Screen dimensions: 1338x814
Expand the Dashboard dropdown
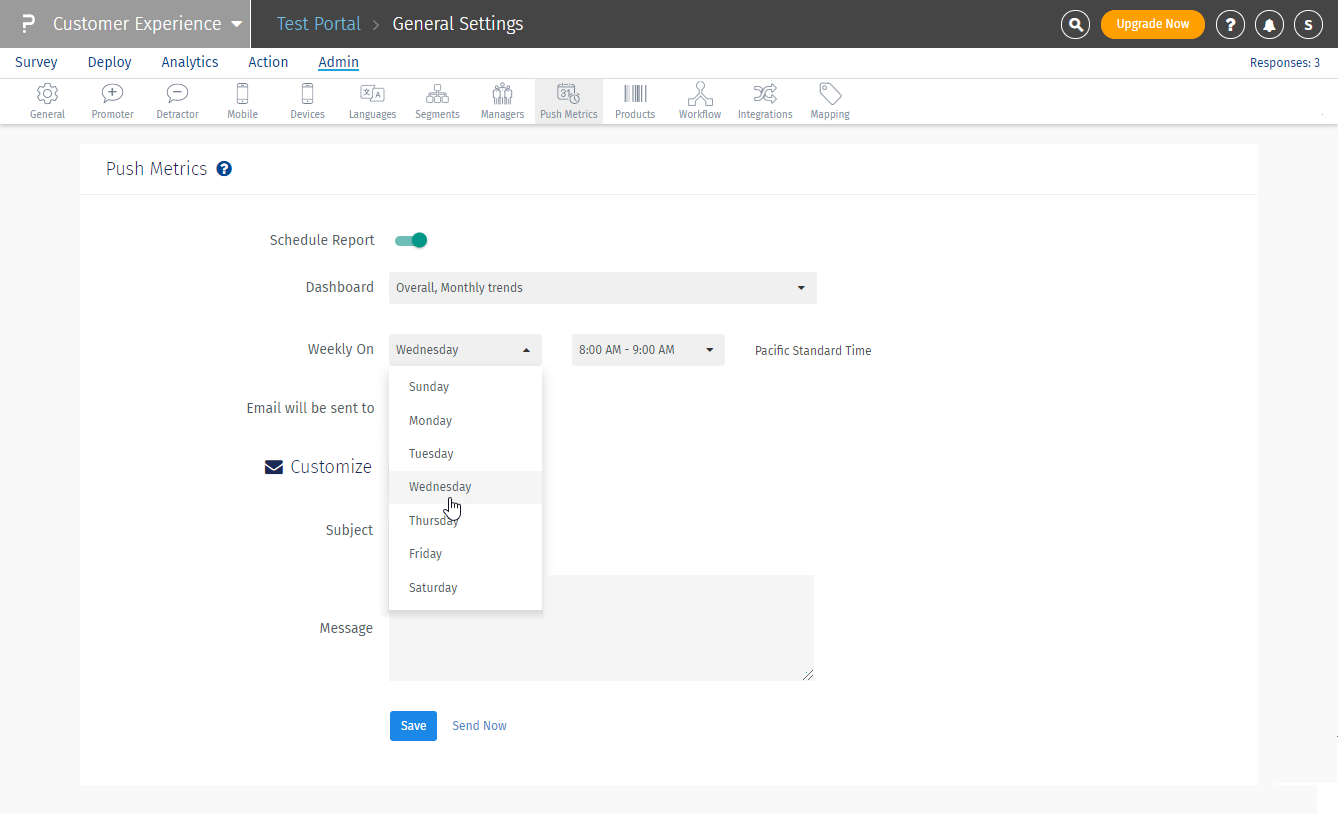602,288
